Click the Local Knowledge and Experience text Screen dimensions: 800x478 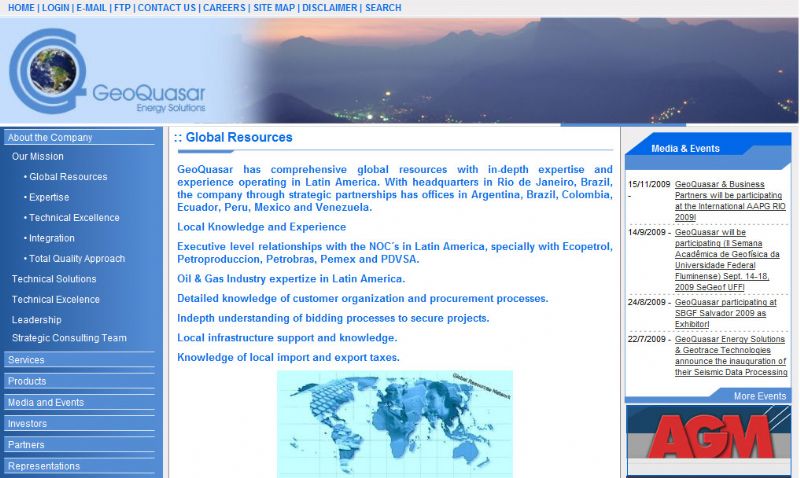coord(261,227)
